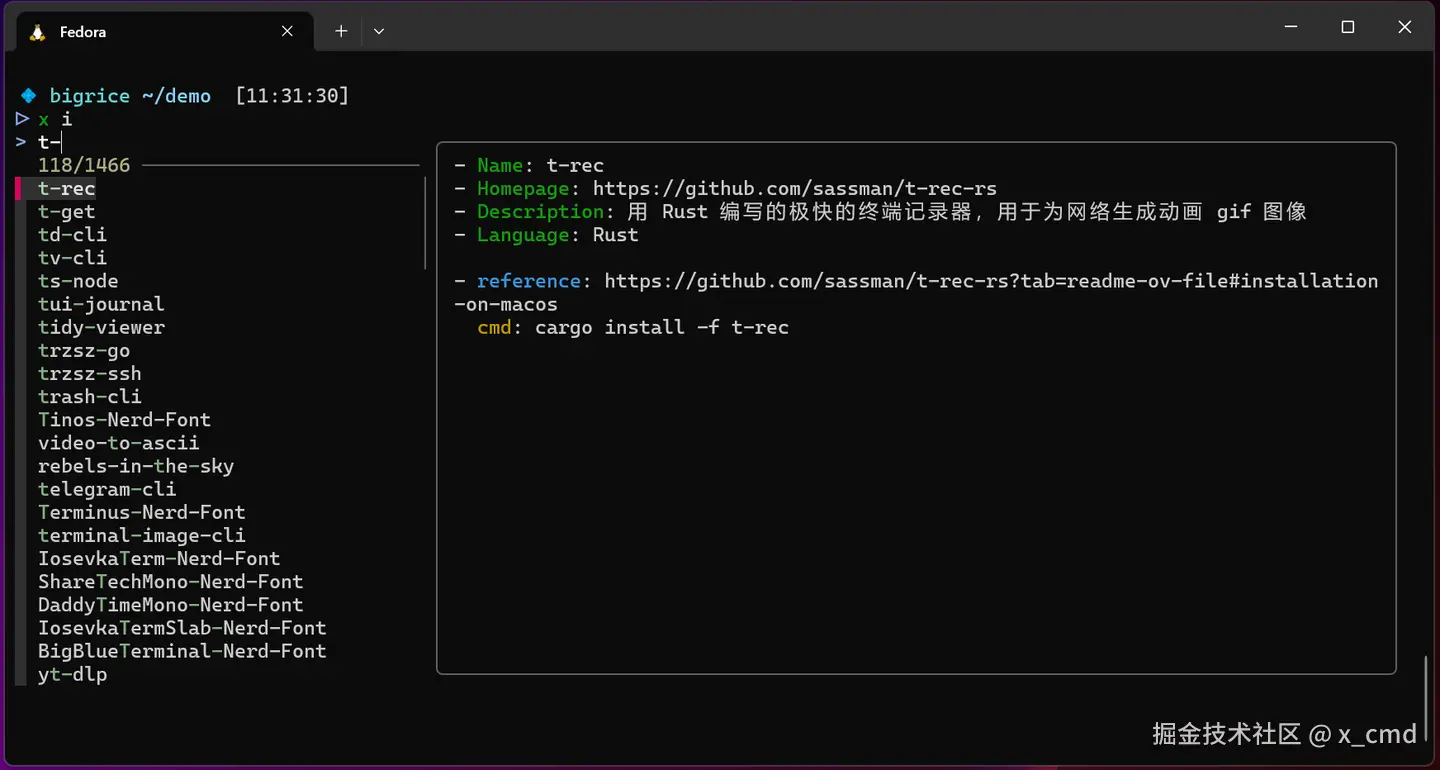Viewport: 1440px width, 770px height.
Task: Select Tinos-Nerd-Font in the list
Action: 124,419
